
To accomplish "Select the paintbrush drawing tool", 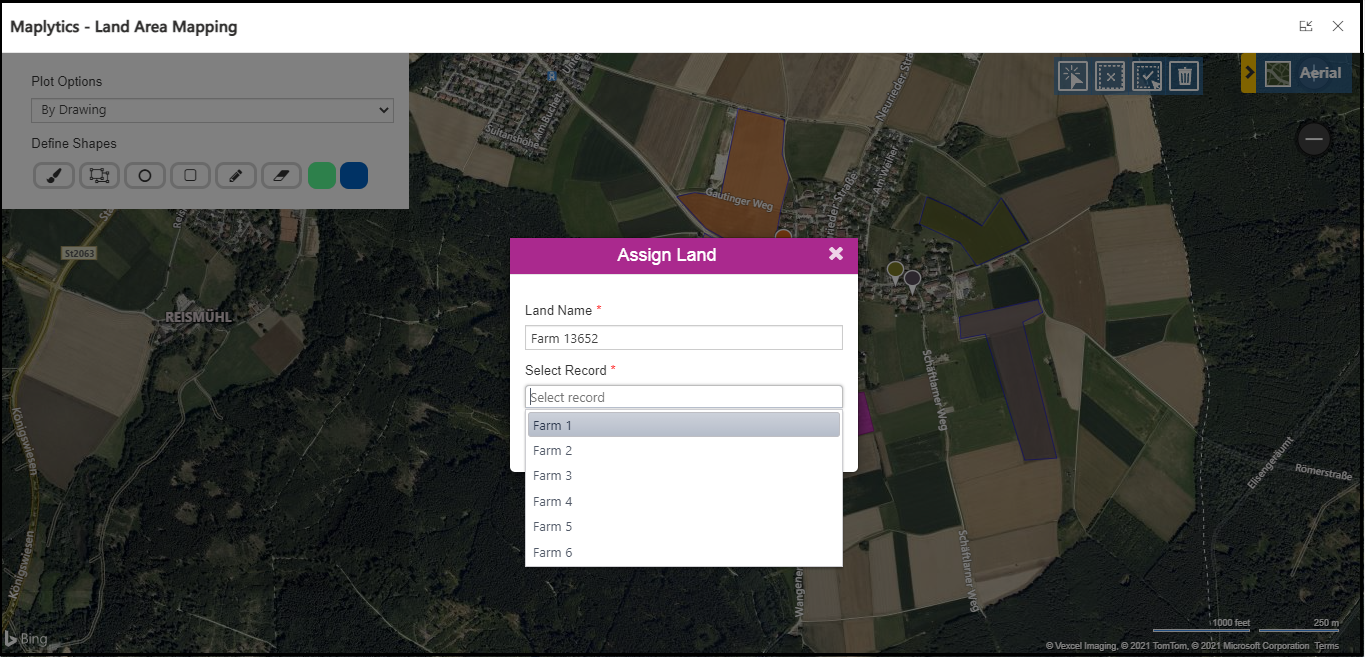I will [54, 176].
